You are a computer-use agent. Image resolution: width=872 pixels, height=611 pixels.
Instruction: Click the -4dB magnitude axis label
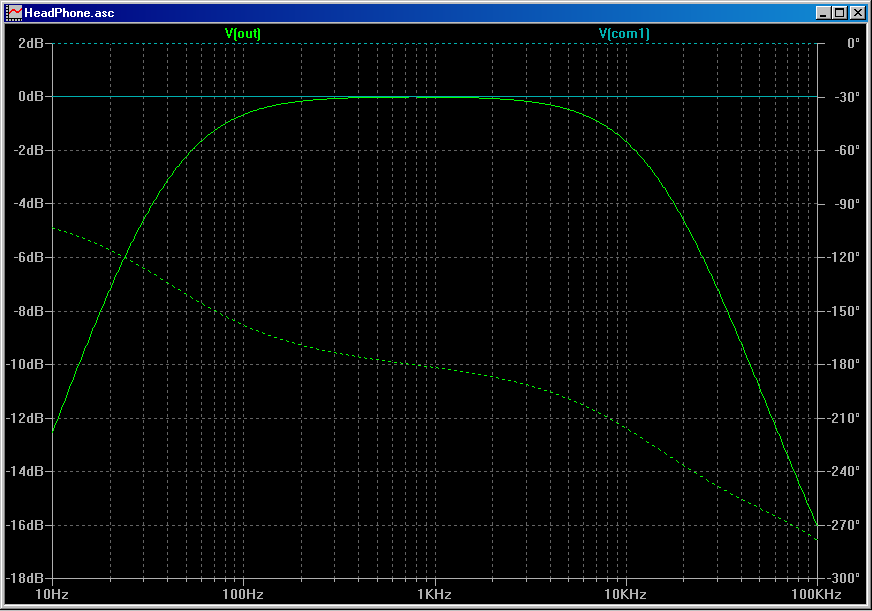[x=28, y=203]
